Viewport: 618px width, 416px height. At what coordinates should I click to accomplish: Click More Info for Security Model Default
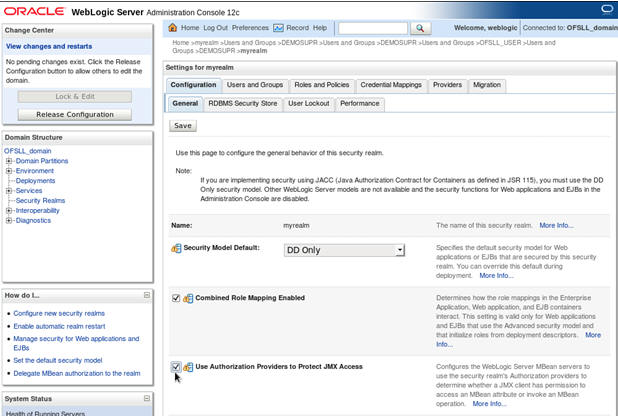pos(496,276)
